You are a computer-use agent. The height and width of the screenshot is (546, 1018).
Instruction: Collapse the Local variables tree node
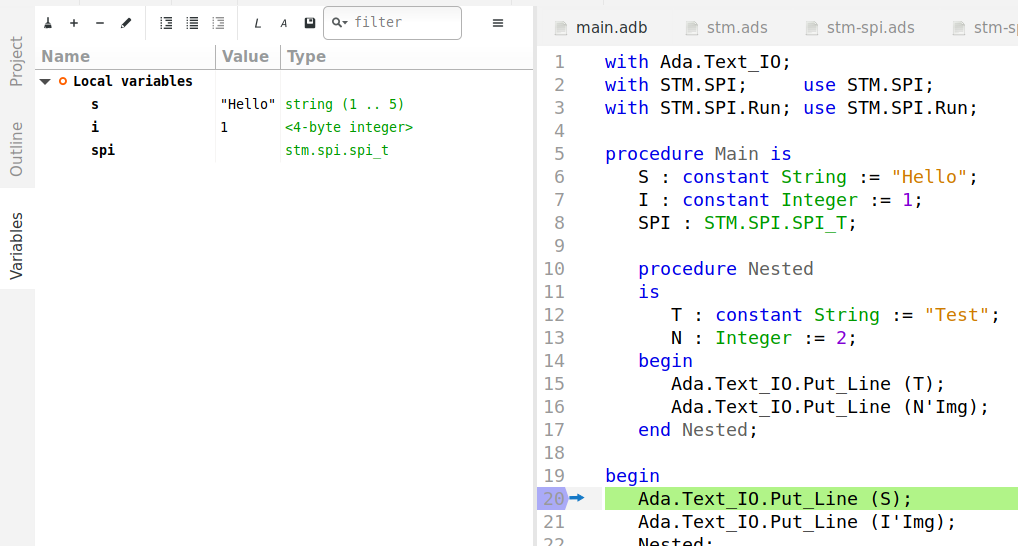point(45,81)
